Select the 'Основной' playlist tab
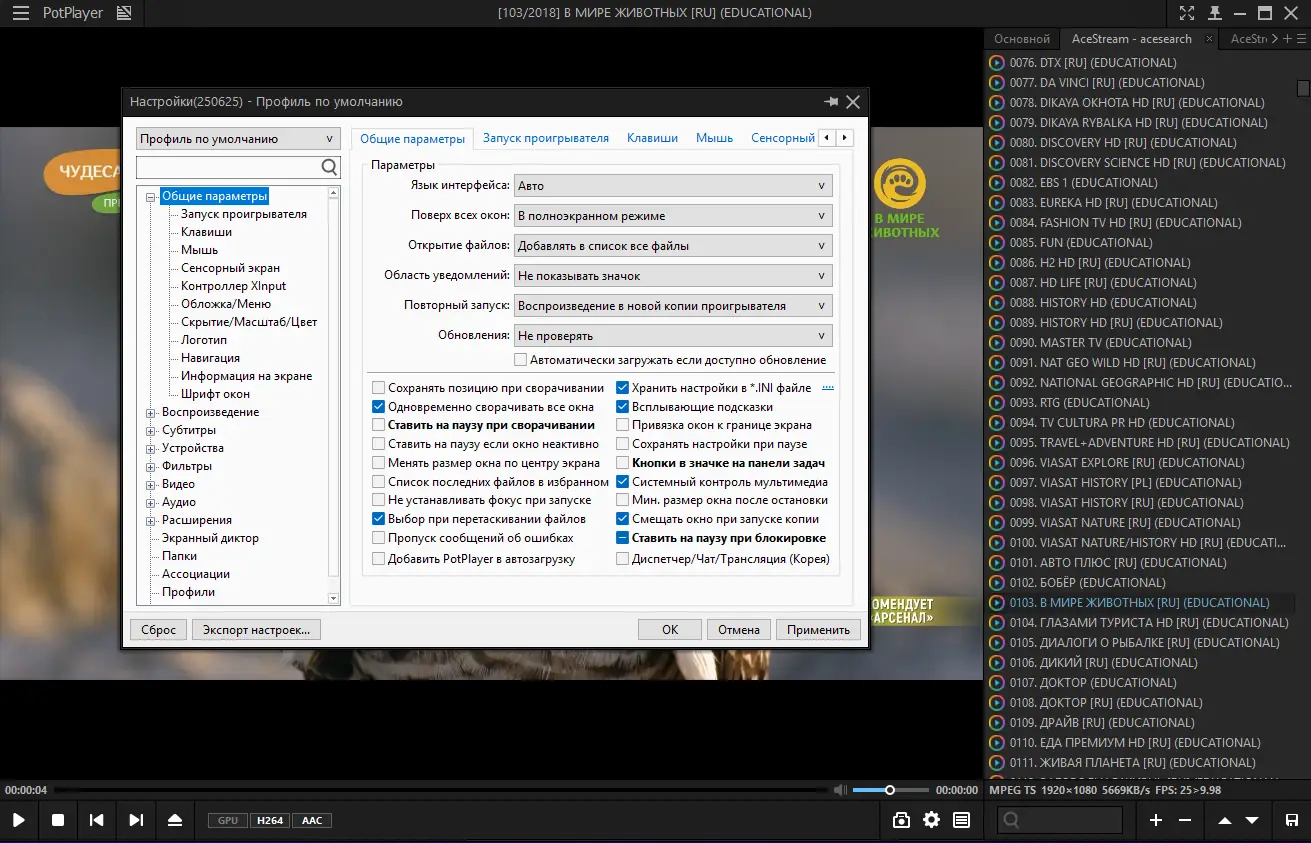Viewport: 1311px width, 843px height. (1022, 39)
